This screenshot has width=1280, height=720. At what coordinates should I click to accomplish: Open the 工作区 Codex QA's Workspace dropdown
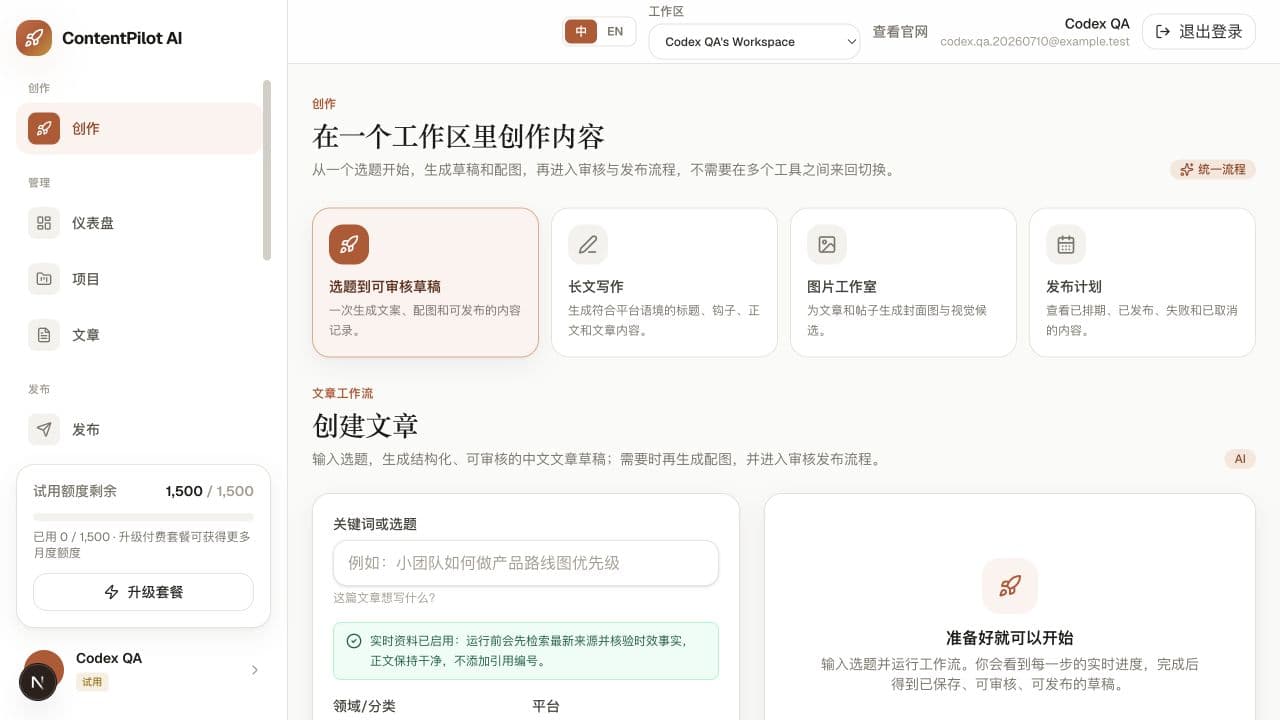pyautogui.click(x=754, y=42)
